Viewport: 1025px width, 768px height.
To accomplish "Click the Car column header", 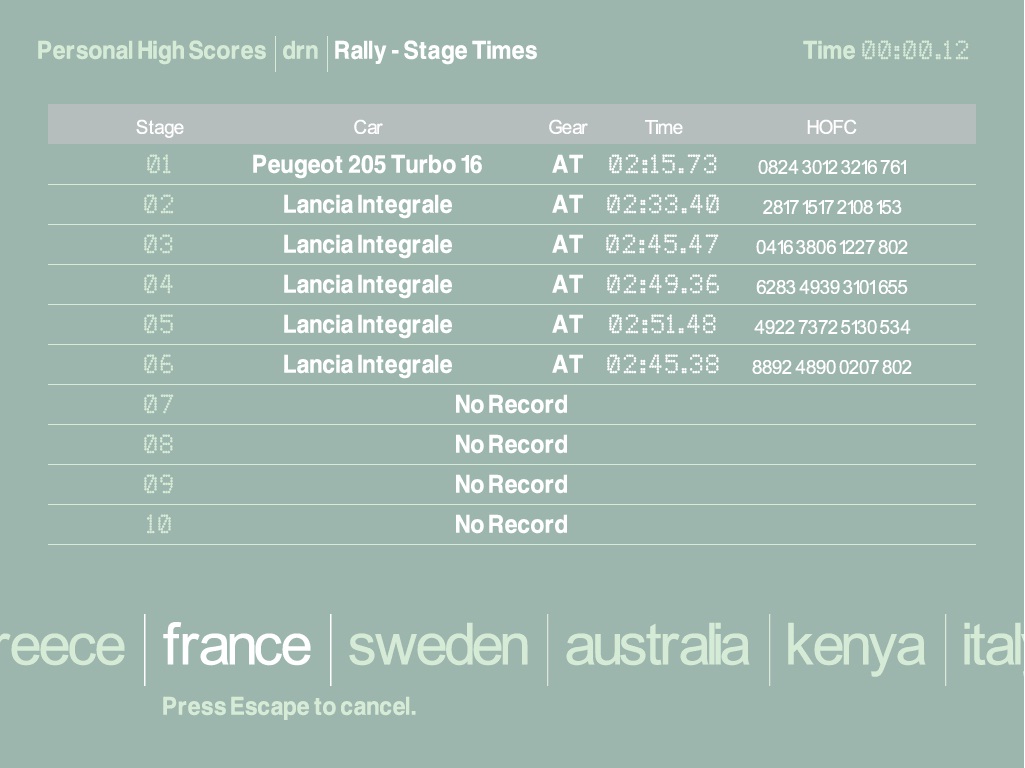I will pos(367,127).
